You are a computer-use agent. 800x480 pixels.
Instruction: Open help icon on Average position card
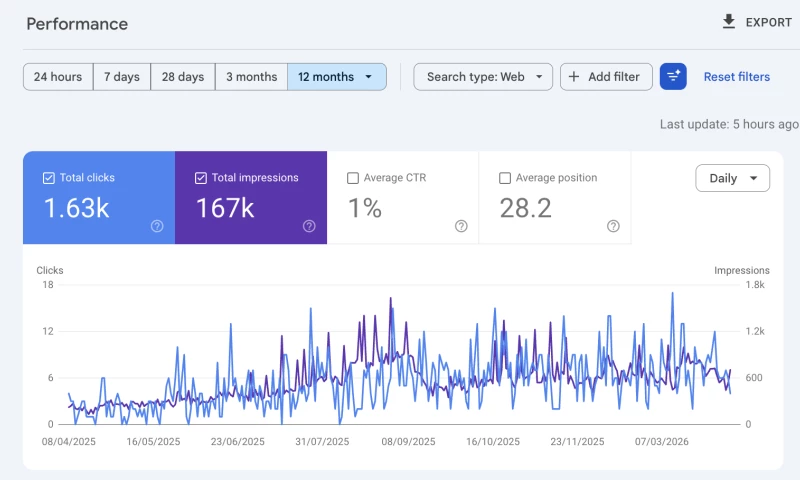click(x=613, y=226)
